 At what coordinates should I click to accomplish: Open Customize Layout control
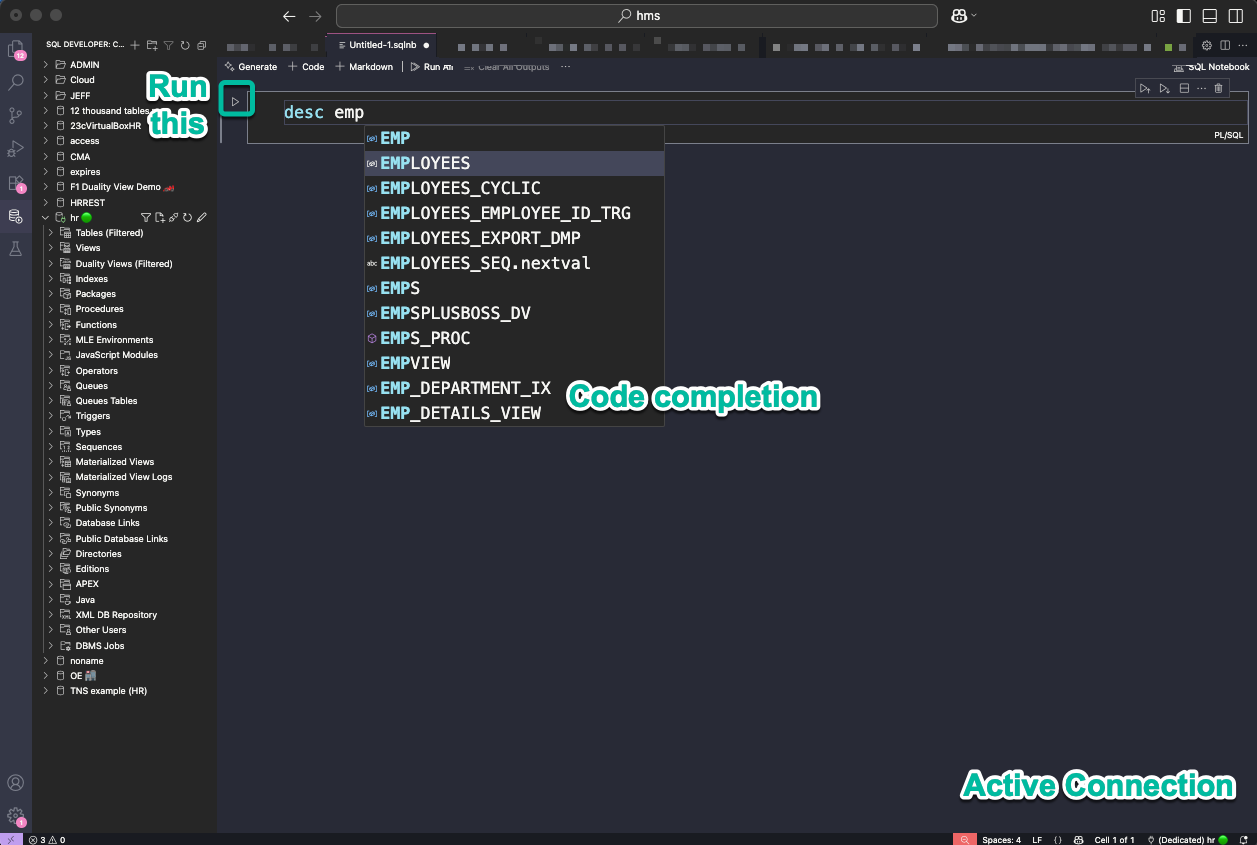1158,16
